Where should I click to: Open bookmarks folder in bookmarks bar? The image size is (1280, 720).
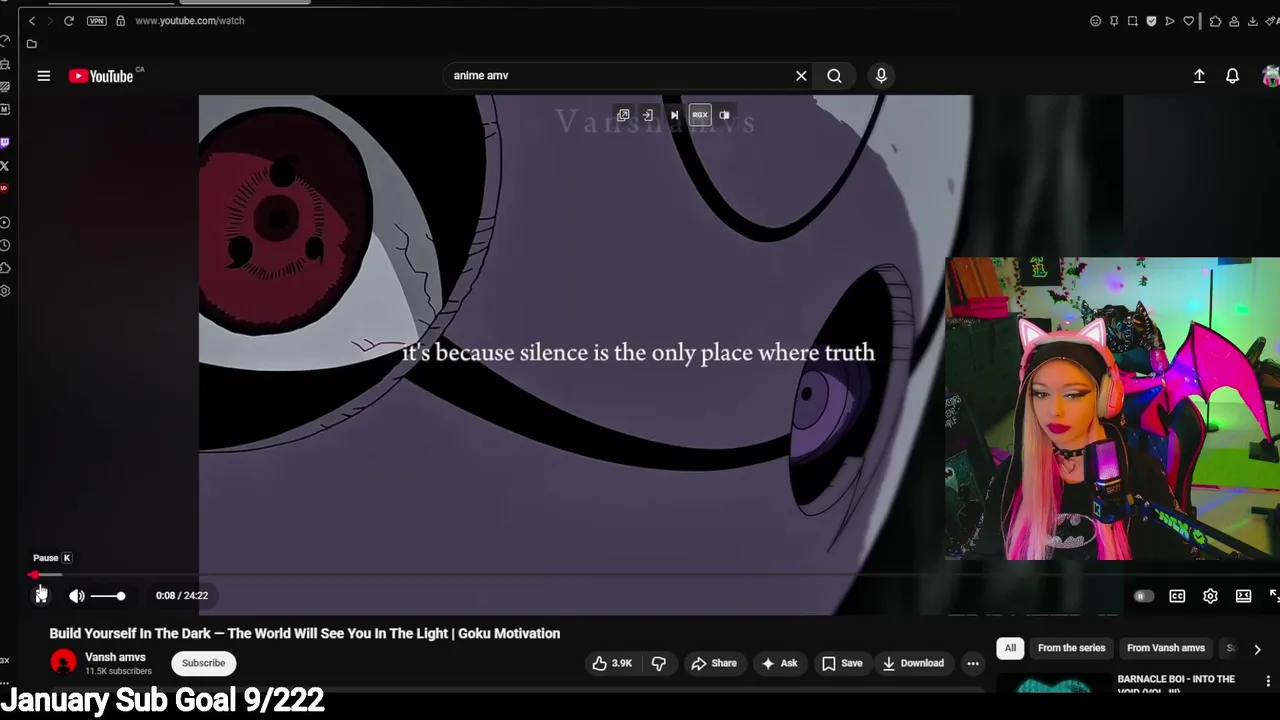pos(32,44)
